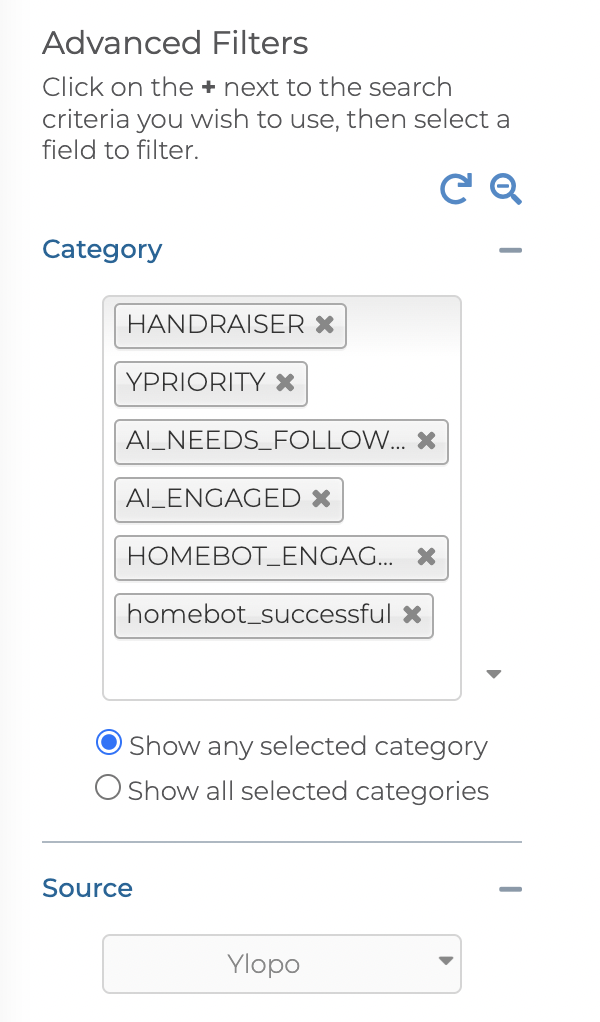This screenshot has width=600, height=1022.
Task: Select Show all selected categories
Action: pos(108,789)
